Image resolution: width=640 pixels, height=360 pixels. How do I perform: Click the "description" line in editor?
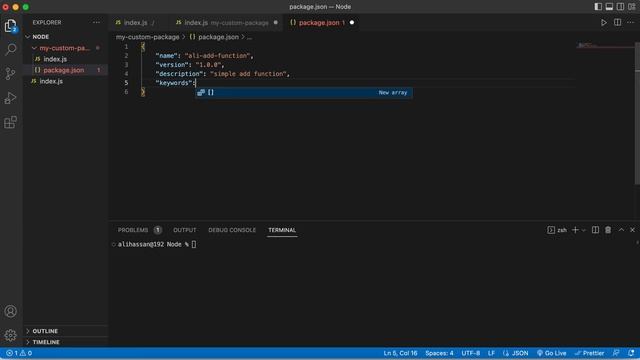coord(222,74)
